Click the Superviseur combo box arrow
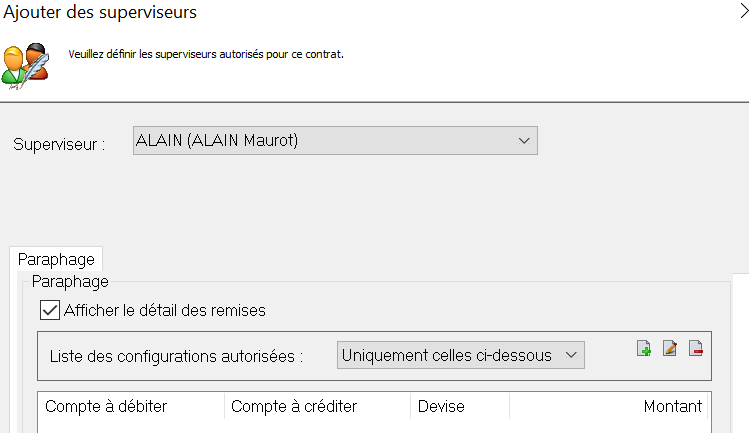Viewport: 749px width, 433px height. point(524,141)
